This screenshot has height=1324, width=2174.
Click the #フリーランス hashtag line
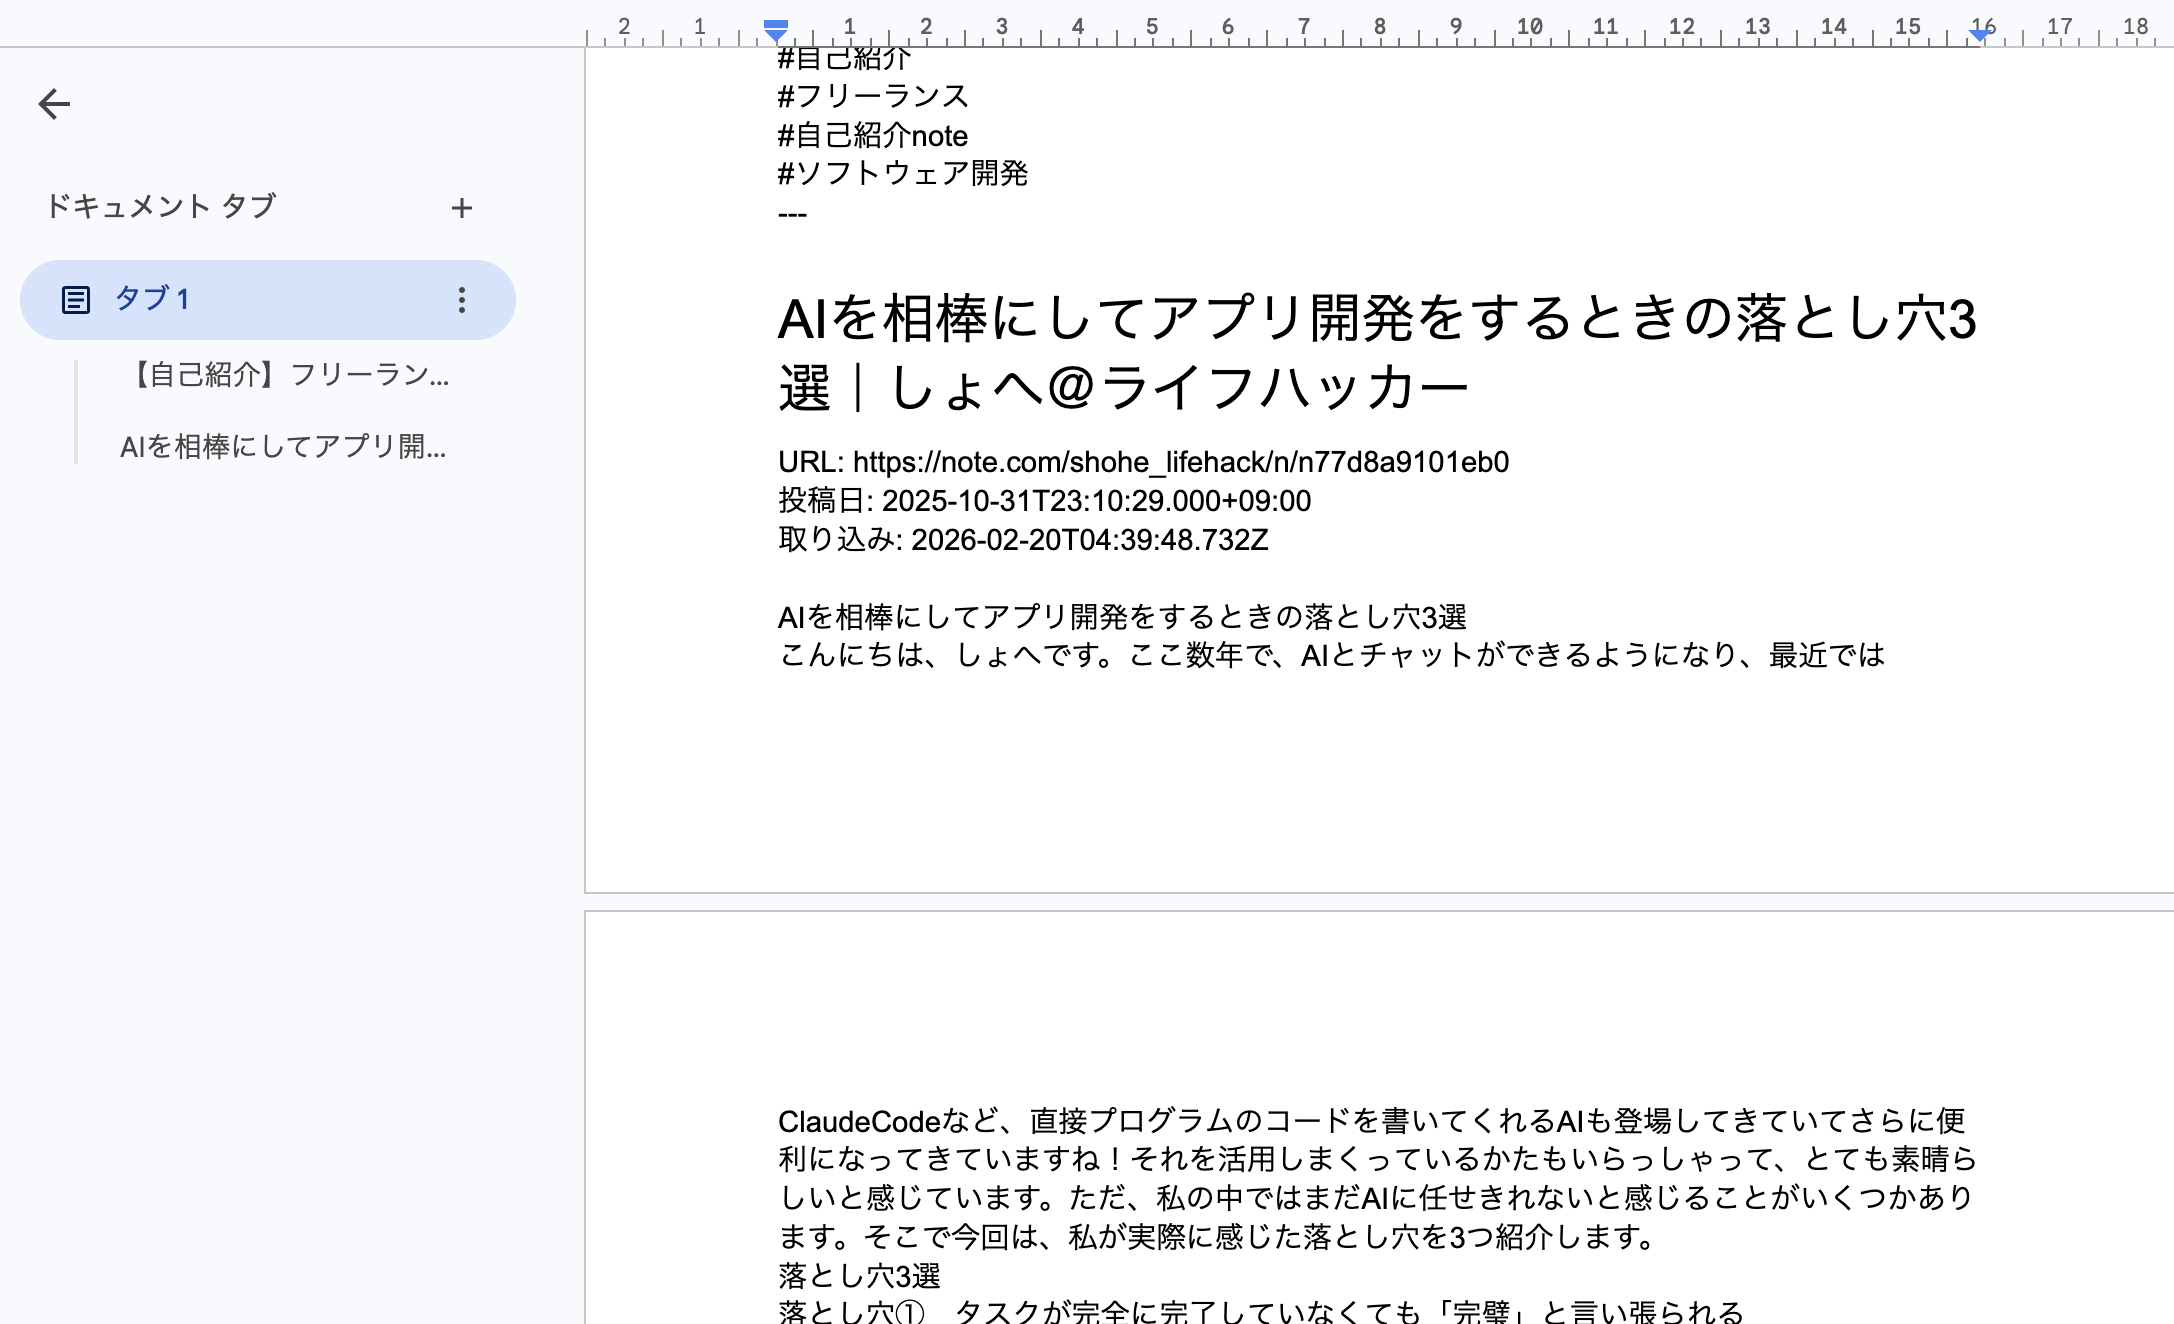(x=873, y=96)
